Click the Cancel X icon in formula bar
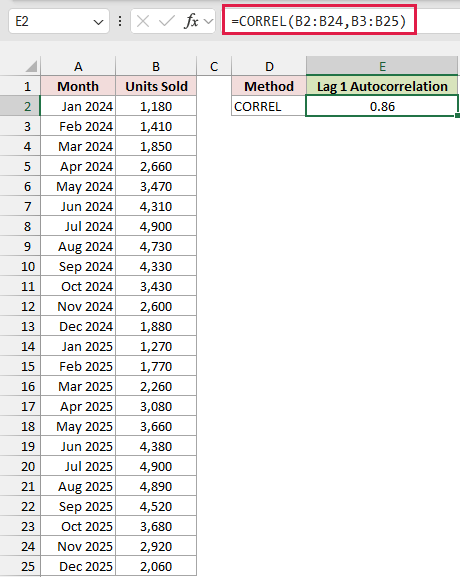Image resolution: width=460 pixels, height=577 pixels. (x=143, y=21)
